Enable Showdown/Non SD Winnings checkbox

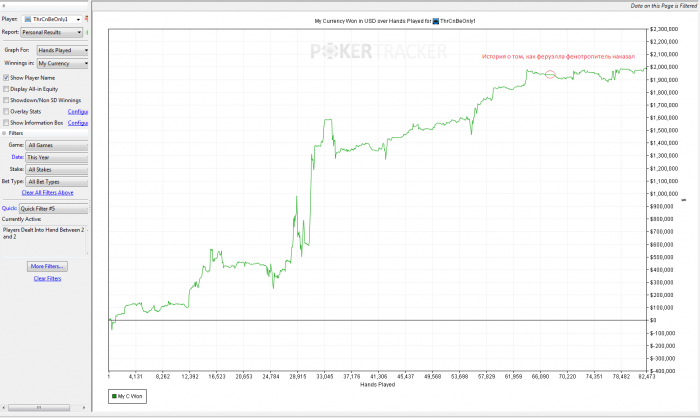click(6, 100)
